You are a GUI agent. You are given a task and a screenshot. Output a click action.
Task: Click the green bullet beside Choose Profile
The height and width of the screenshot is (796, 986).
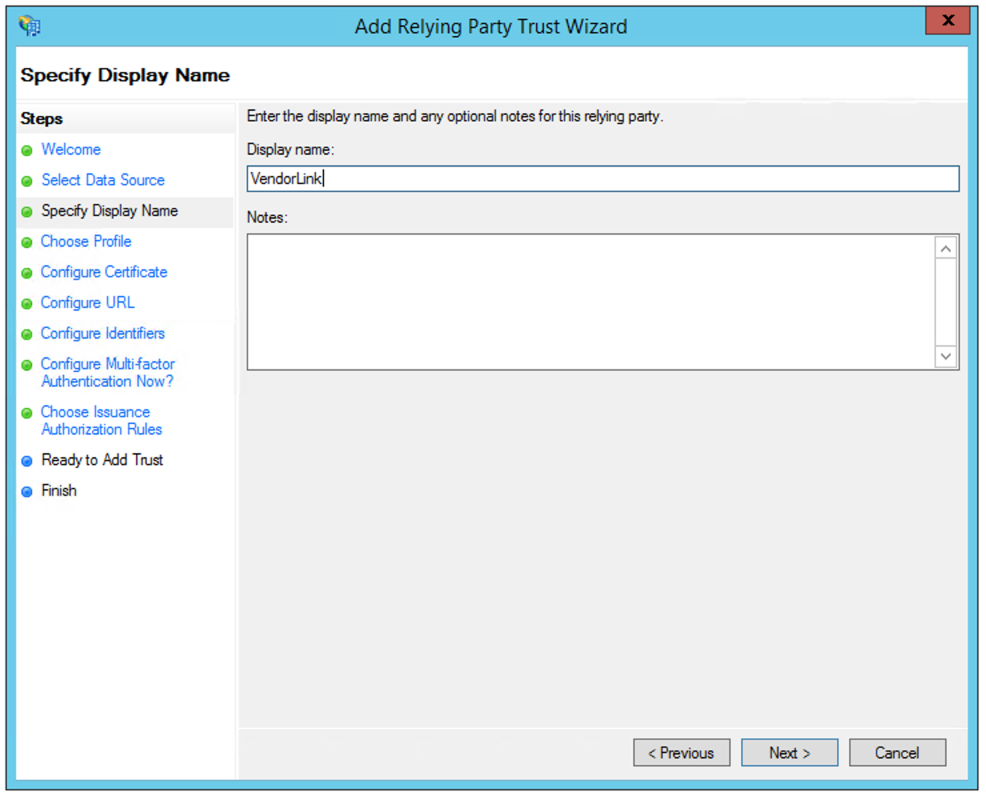click(26, 243)
